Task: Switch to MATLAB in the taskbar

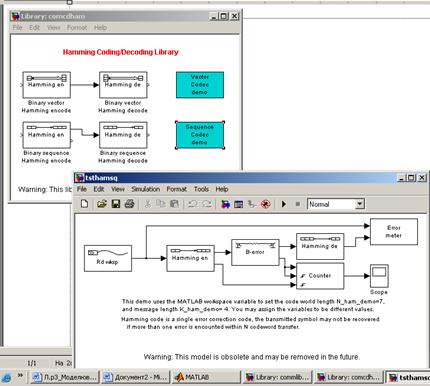Action: point(206,377)
